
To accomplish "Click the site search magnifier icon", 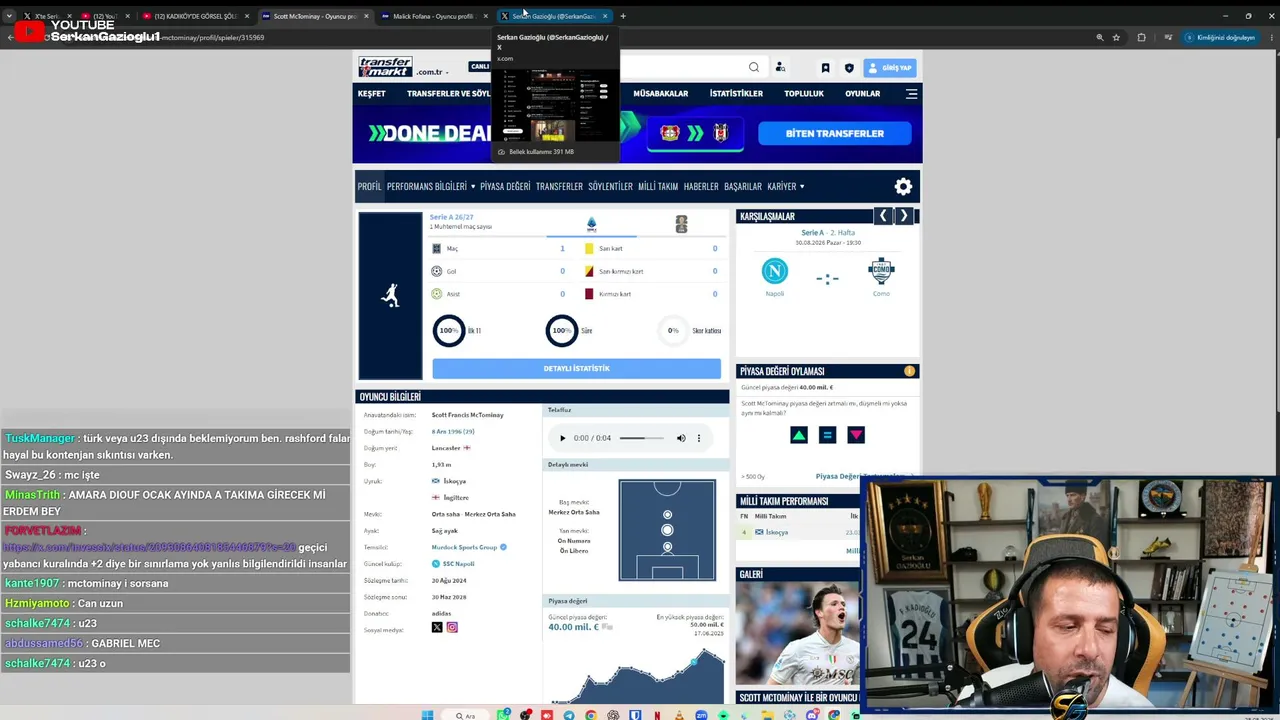I will click(x=754, y=67).
